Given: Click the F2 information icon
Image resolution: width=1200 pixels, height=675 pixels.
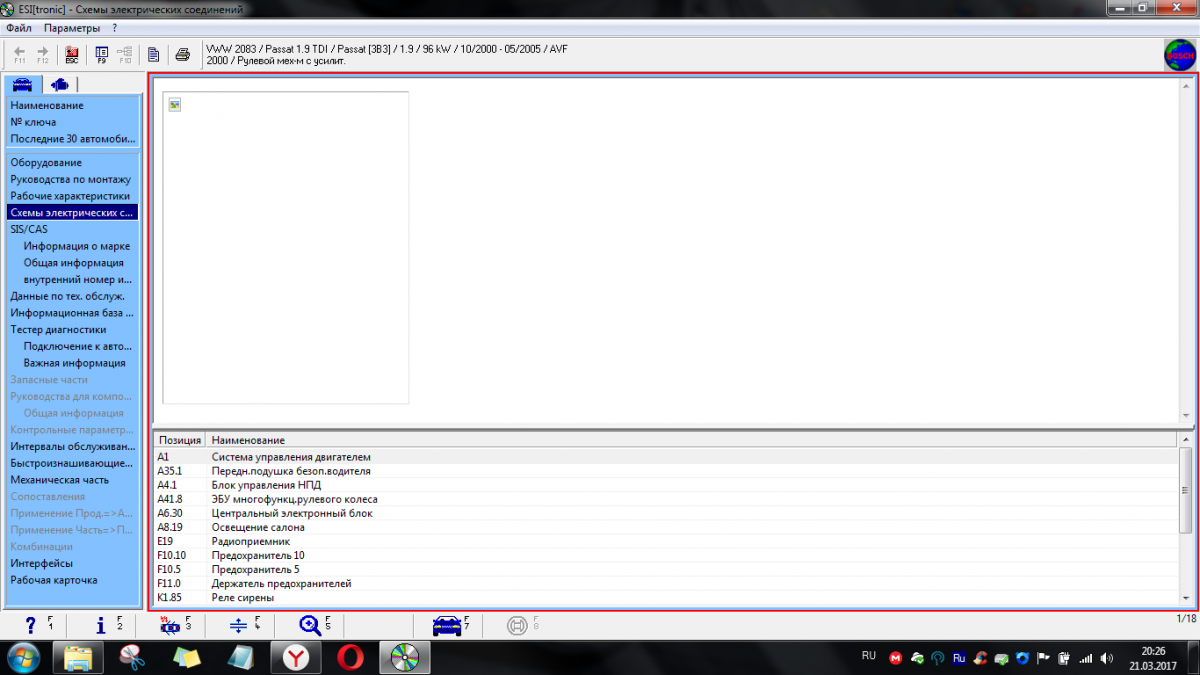Looking at the screenshot, I should tap(101, 626).
